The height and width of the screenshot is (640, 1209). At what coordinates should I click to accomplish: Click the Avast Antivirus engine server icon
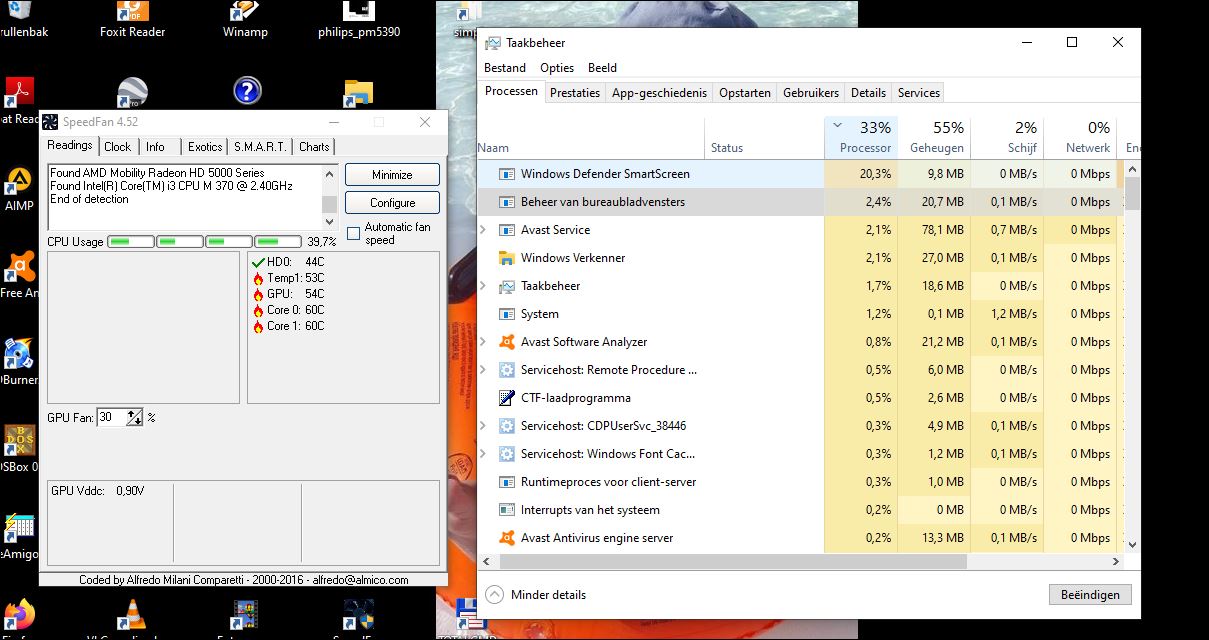coord(506,538)
